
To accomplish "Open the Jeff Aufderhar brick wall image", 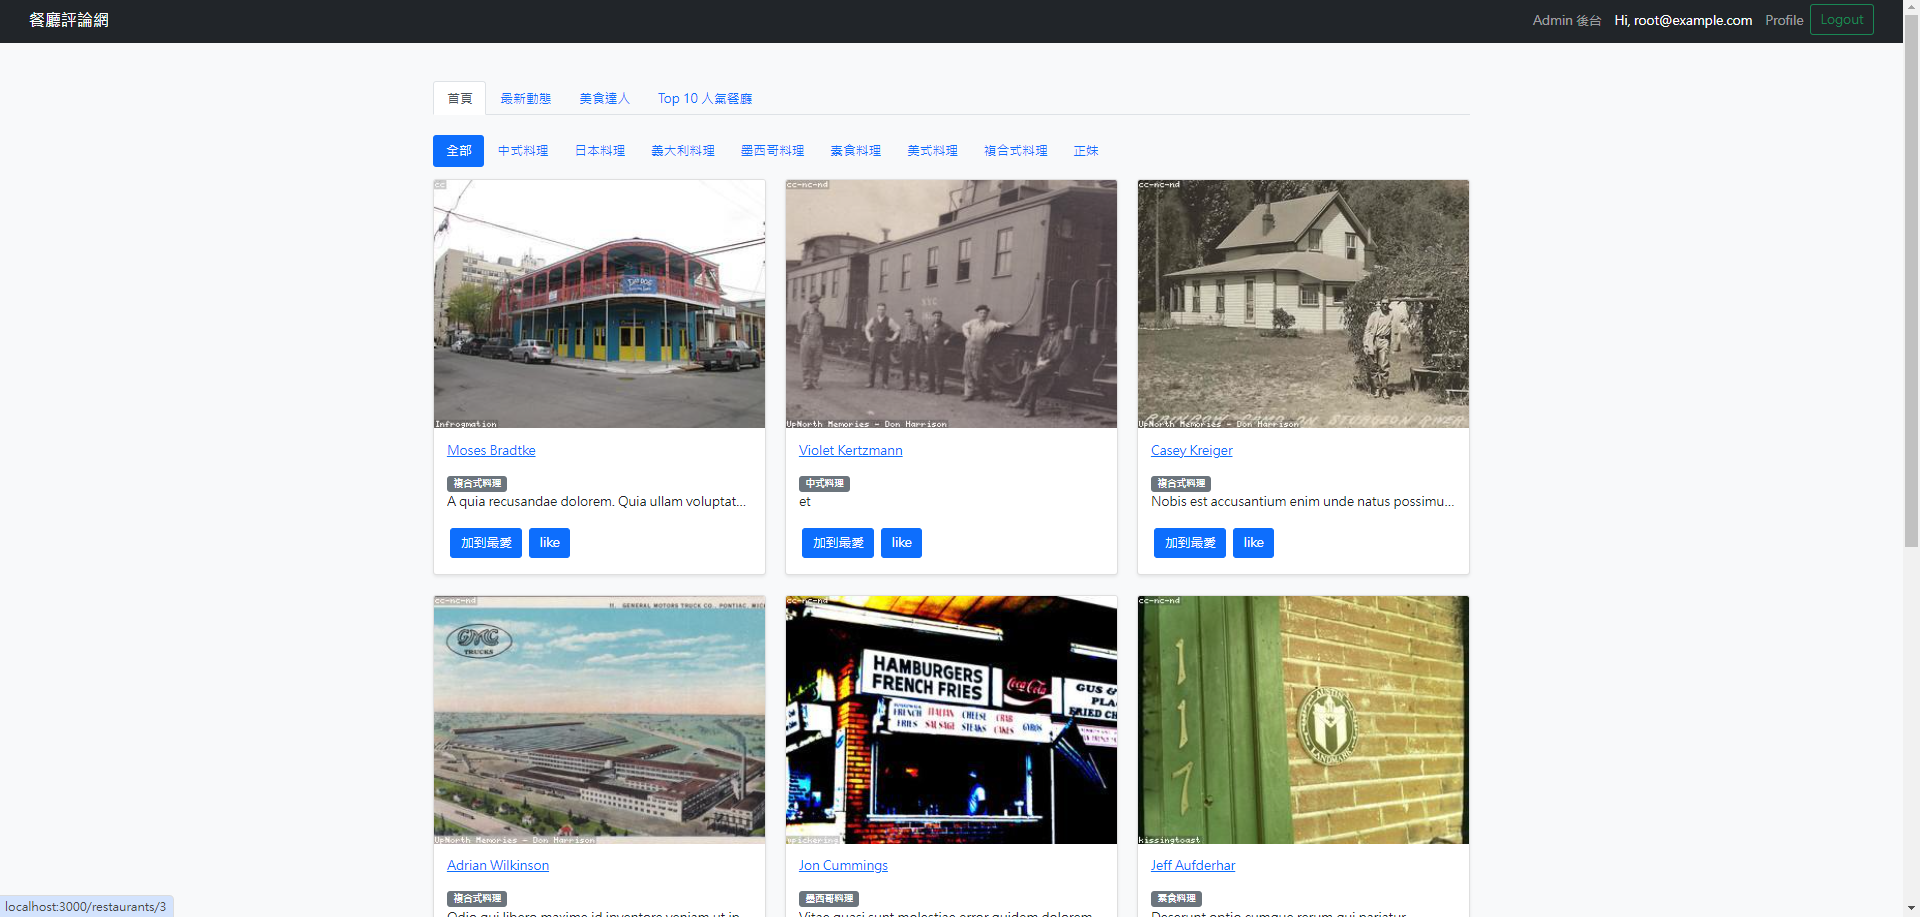I will 1303,720.
